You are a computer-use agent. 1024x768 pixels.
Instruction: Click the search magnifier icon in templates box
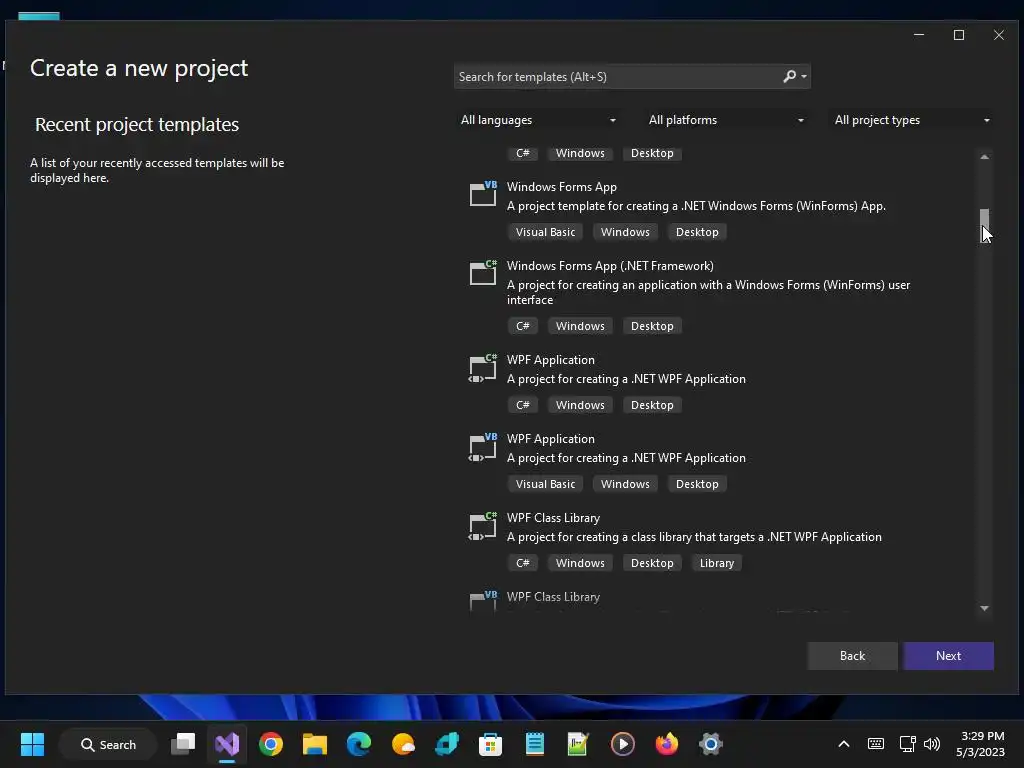tap(790, 76)
